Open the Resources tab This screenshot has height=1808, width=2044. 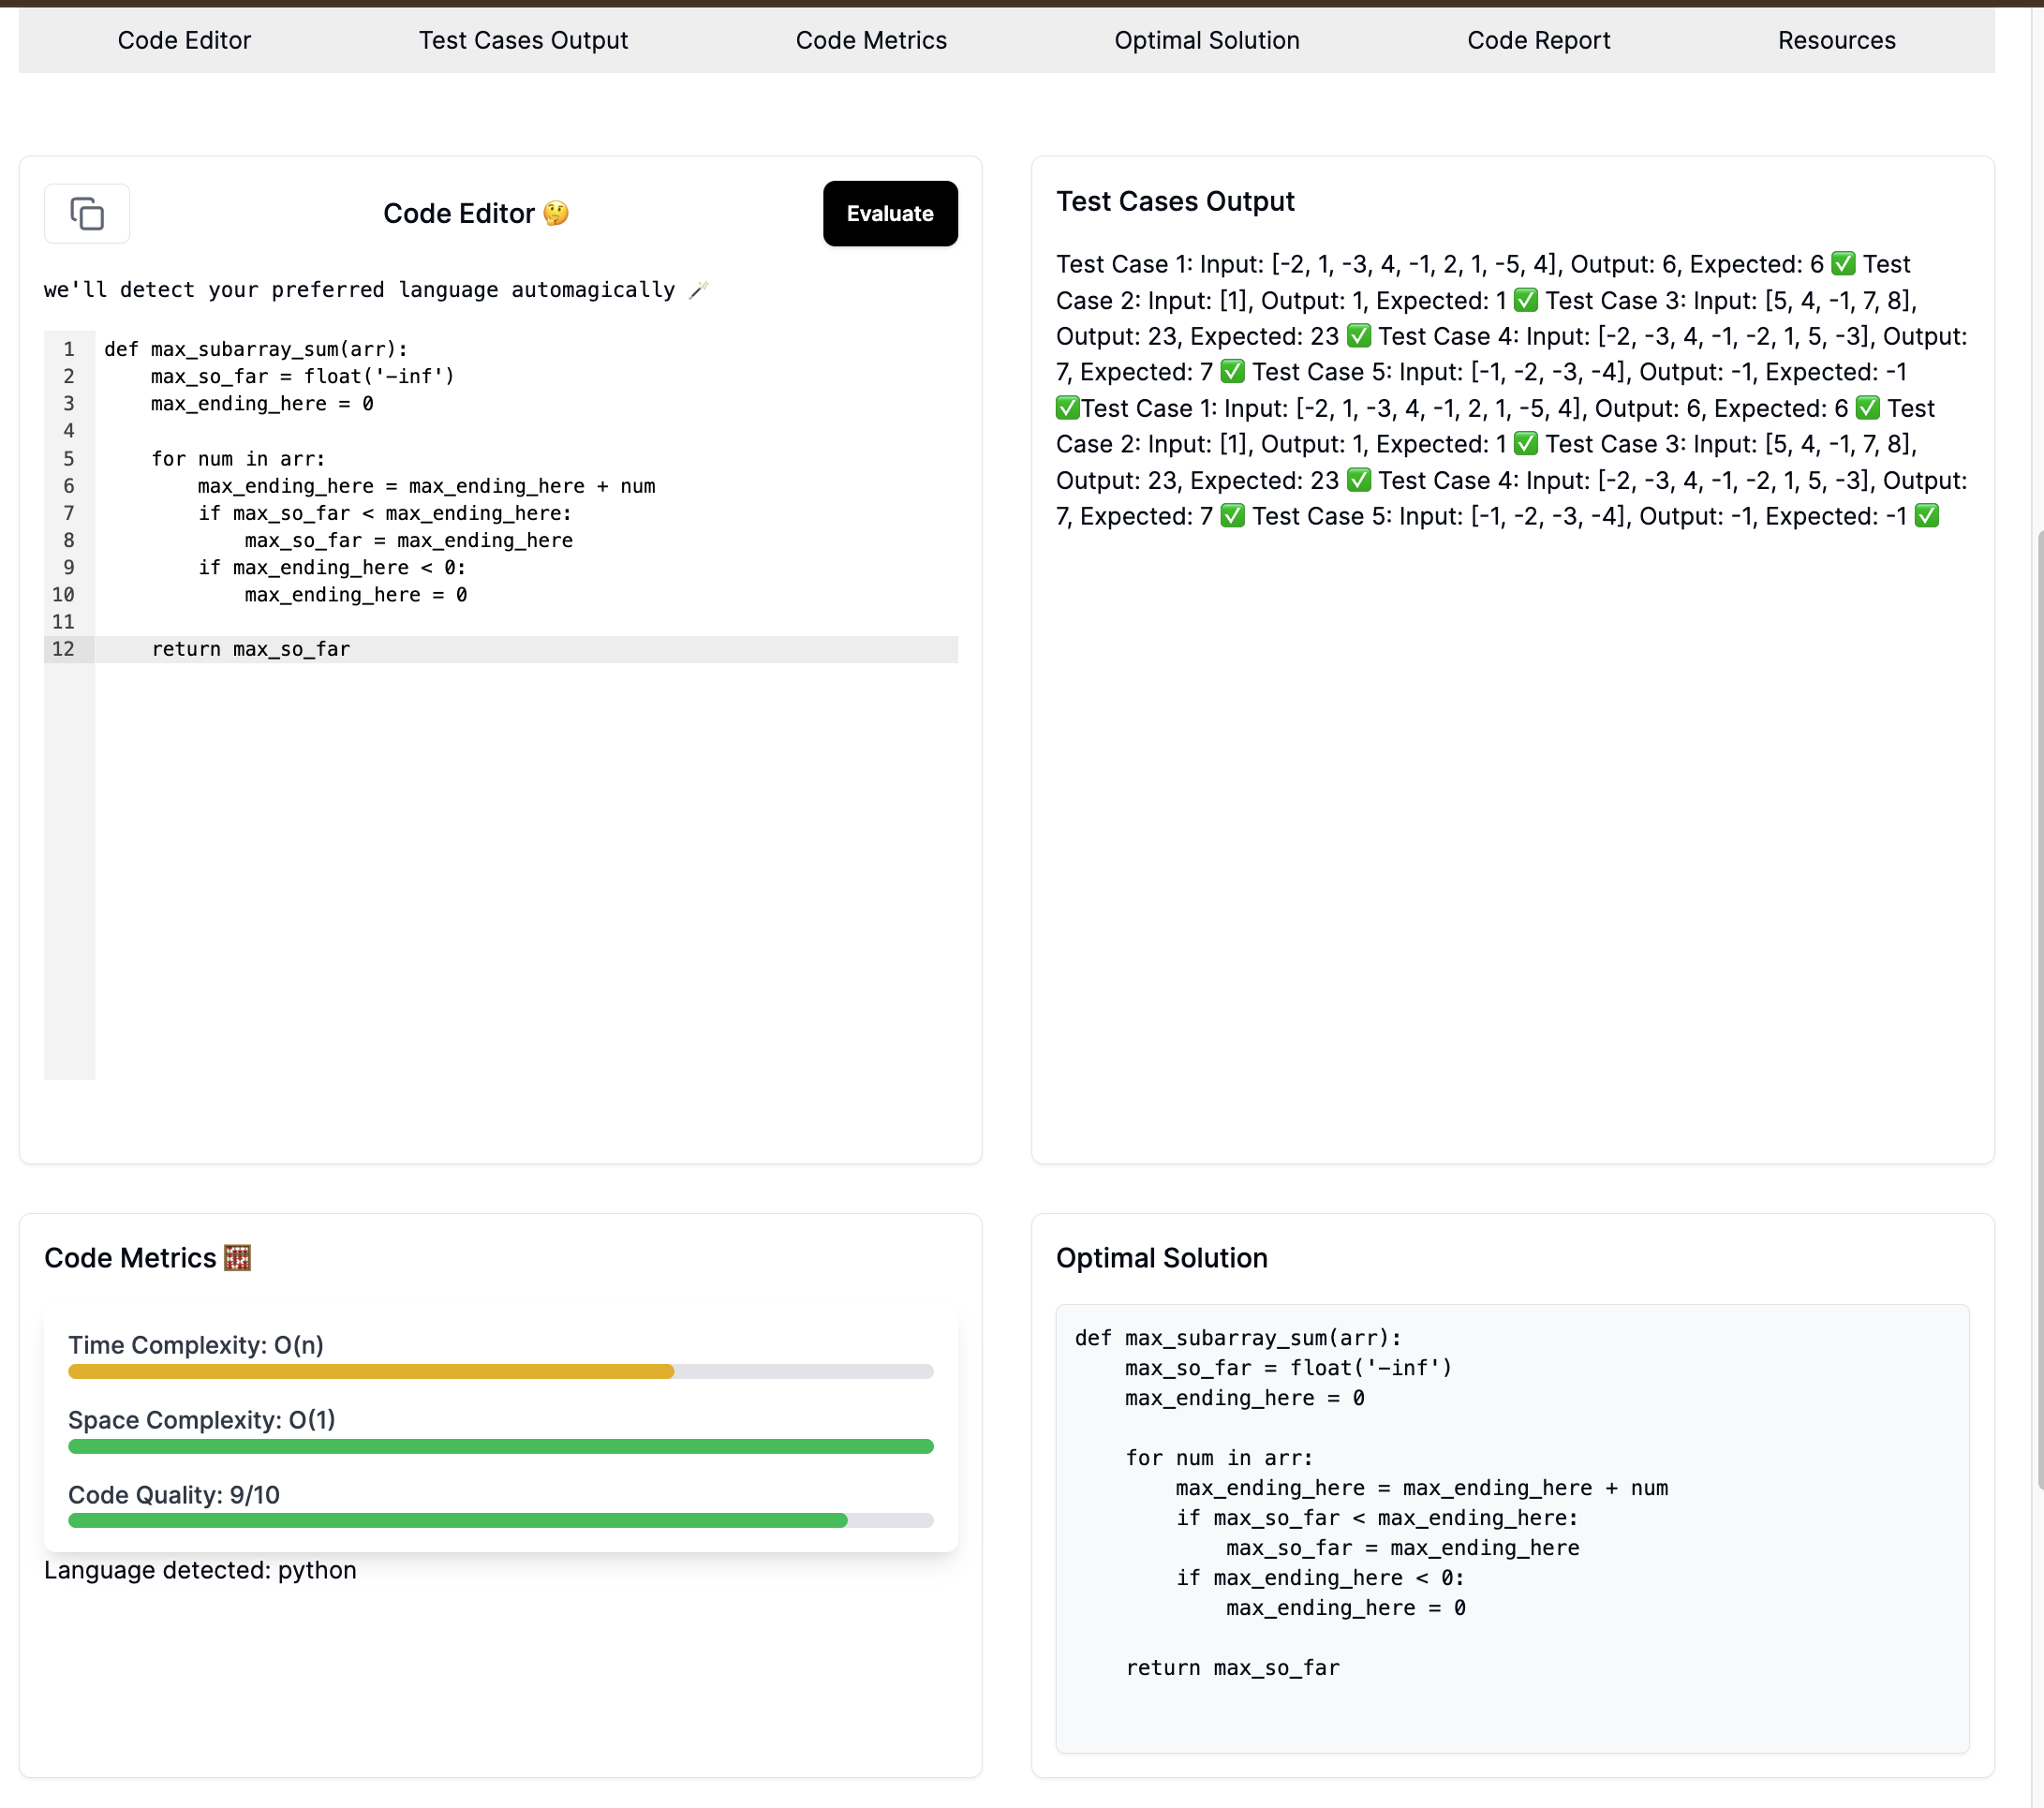point(1836,40)
